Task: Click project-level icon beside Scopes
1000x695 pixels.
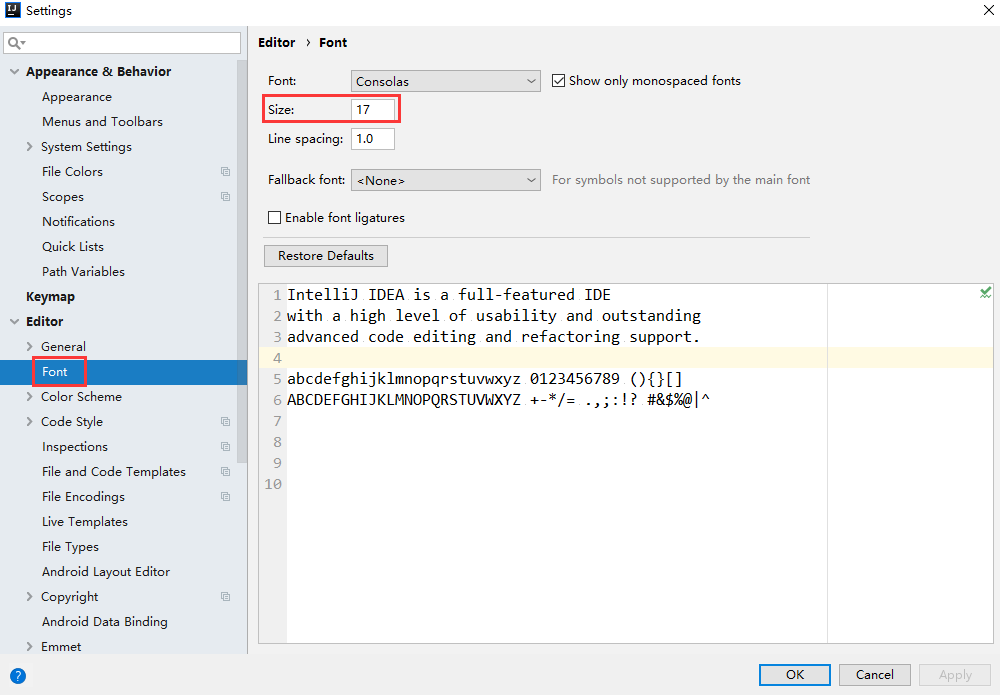Action: pyautogui.click(x=225, y=197)
